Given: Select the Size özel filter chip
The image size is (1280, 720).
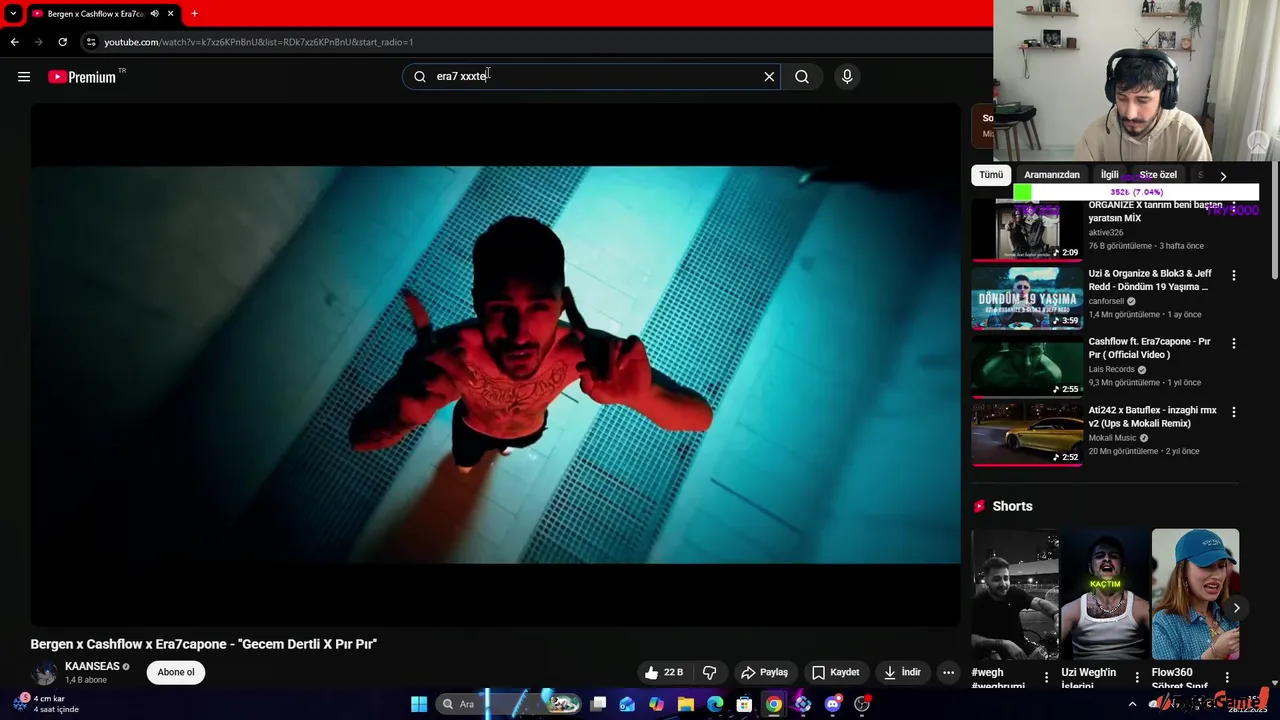Looking at the screenshot, I should [1158, 175].
